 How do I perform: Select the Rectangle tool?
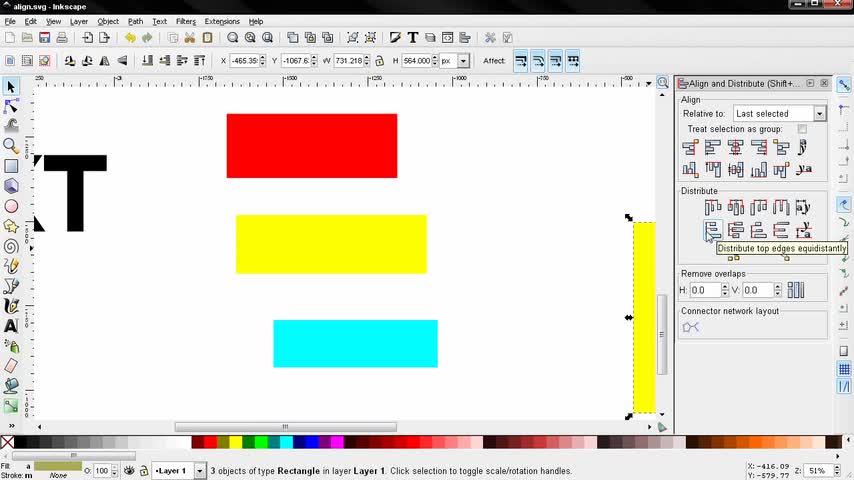pyautogui.click(x=11, y=166)
